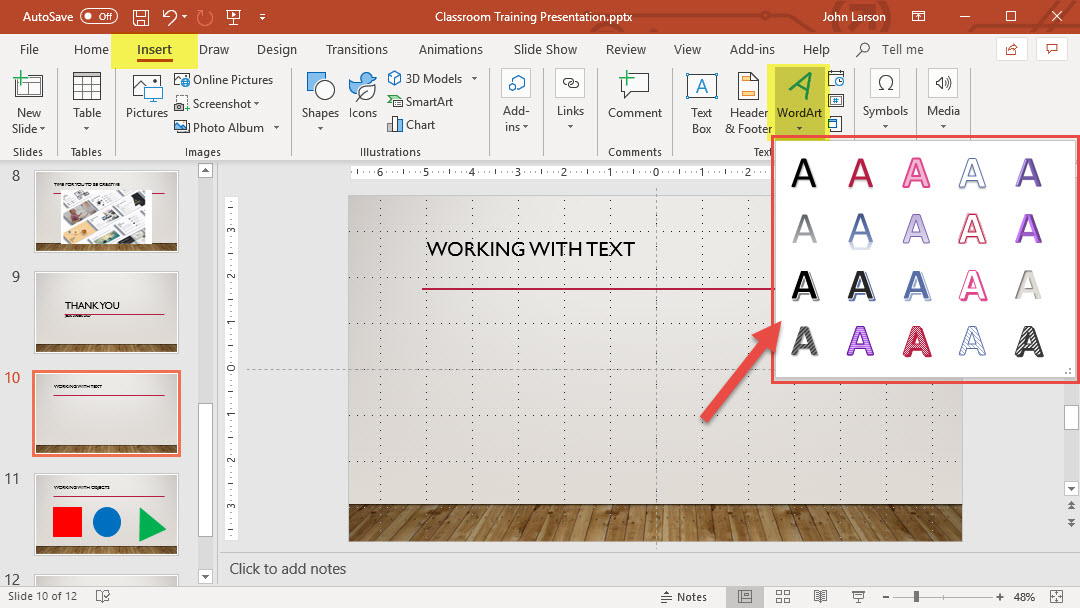Screen dimensions: 1080x608
Task: Switch to the Design tab
Action: pyautogui.click(x=276, y=49)
